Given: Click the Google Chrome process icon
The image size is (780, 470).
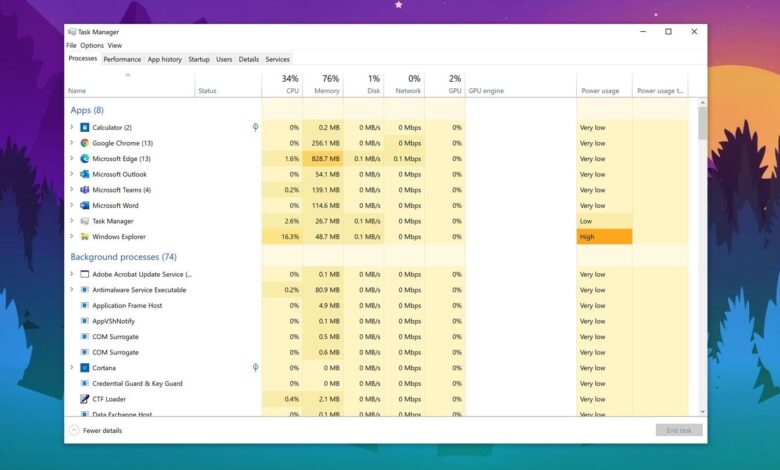Looking at the screenshot, I should (x=85, y=143).
